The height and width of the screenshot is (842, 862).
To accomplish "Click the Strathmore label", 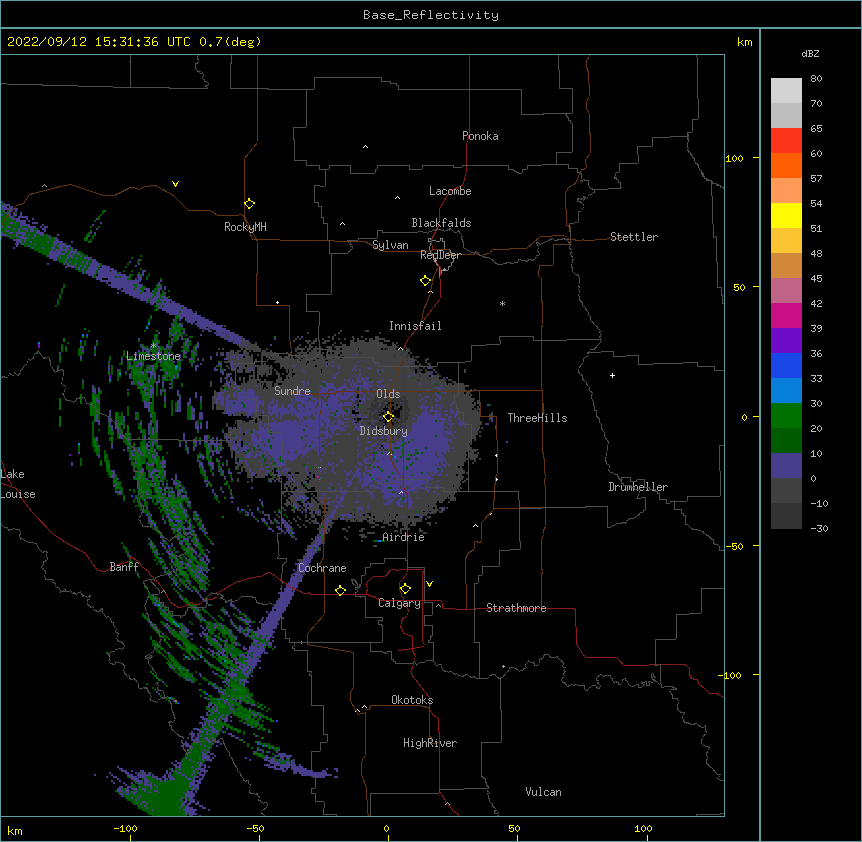I will click(x=516, y=608).
